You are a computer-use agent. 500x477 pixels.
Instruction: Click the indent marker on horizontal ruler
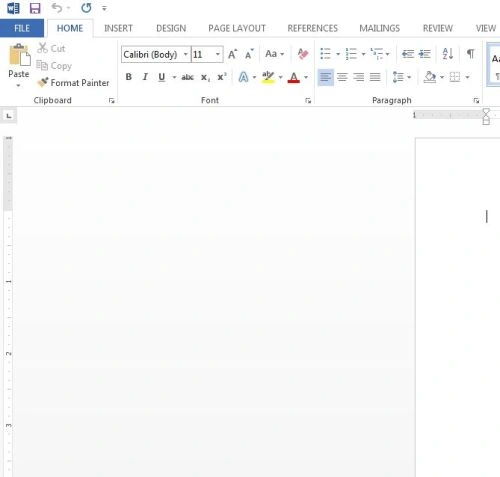[x=486, y=116]
